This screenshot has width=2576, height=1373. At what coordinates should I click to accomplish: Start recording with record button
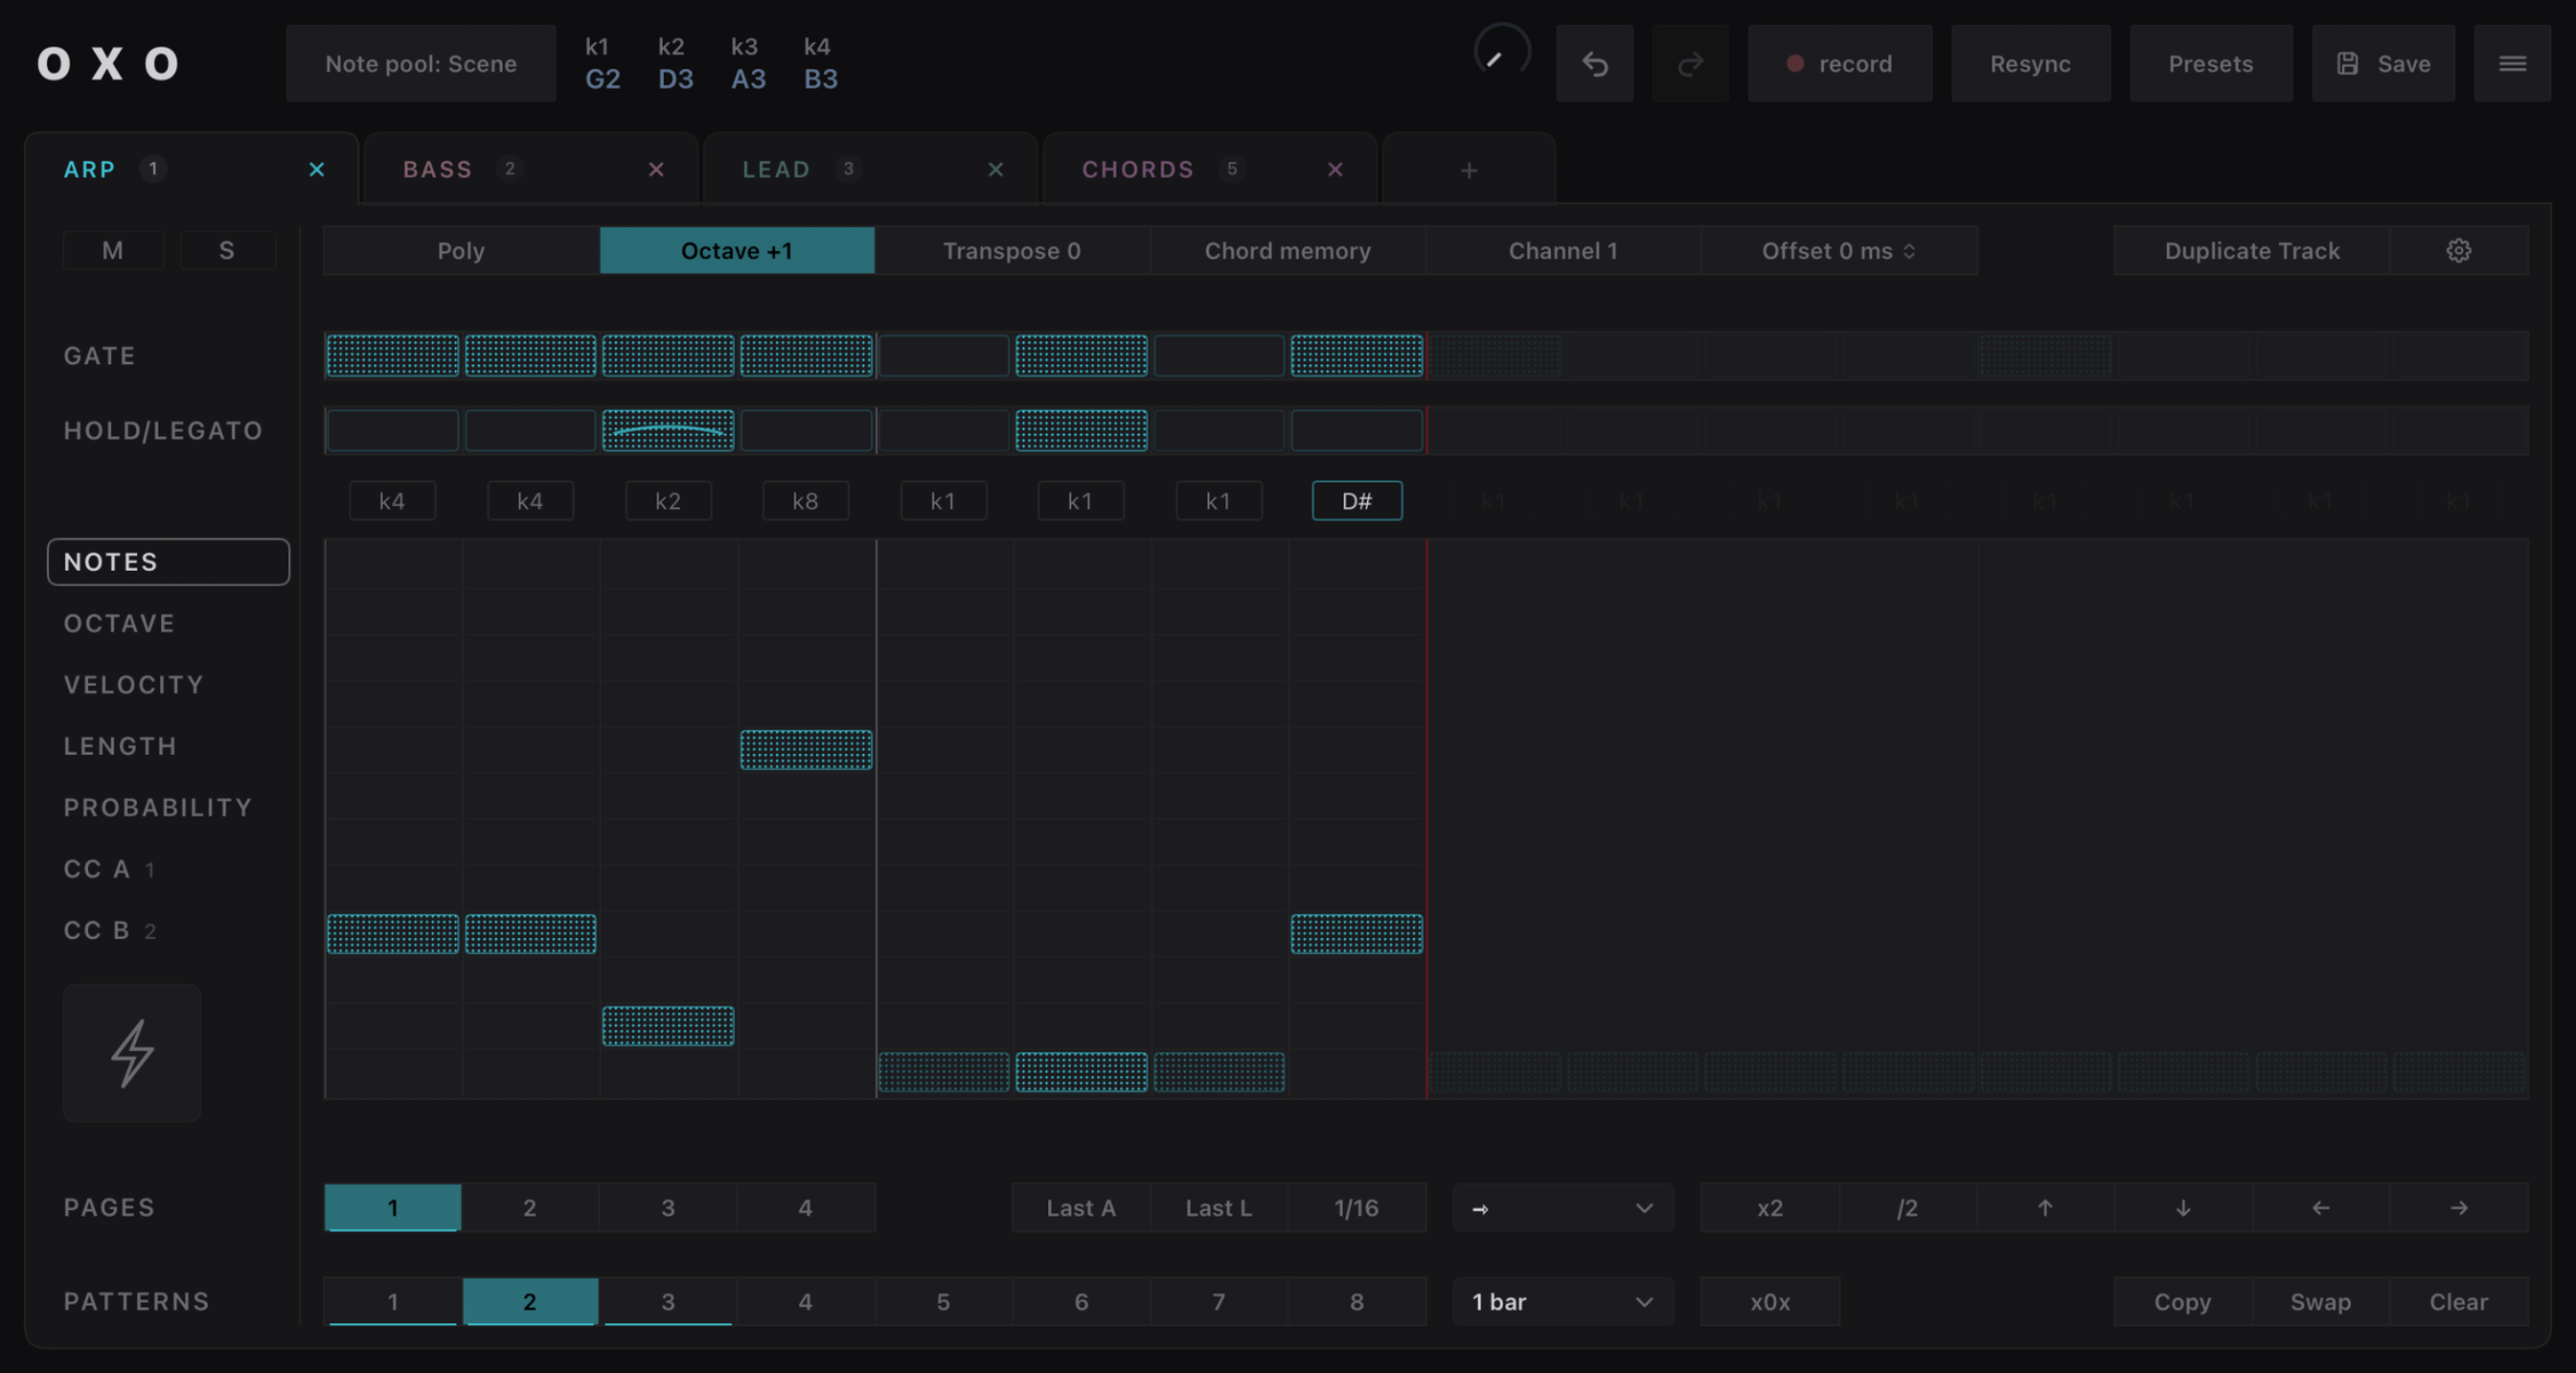[x=1840, y=64]
